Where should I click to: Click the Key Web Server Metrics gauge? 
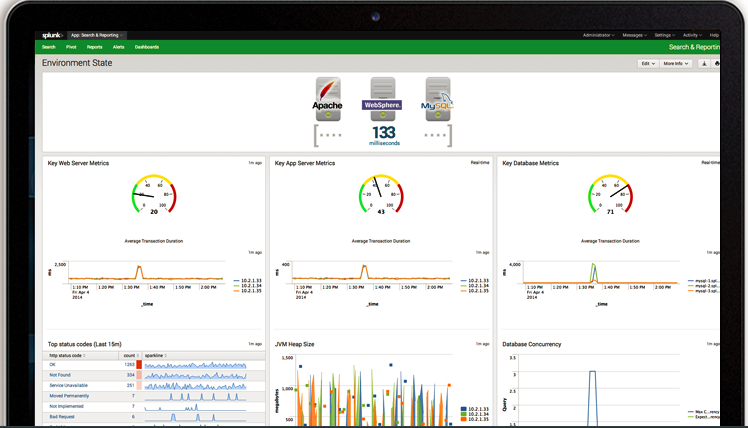(154, 194)
